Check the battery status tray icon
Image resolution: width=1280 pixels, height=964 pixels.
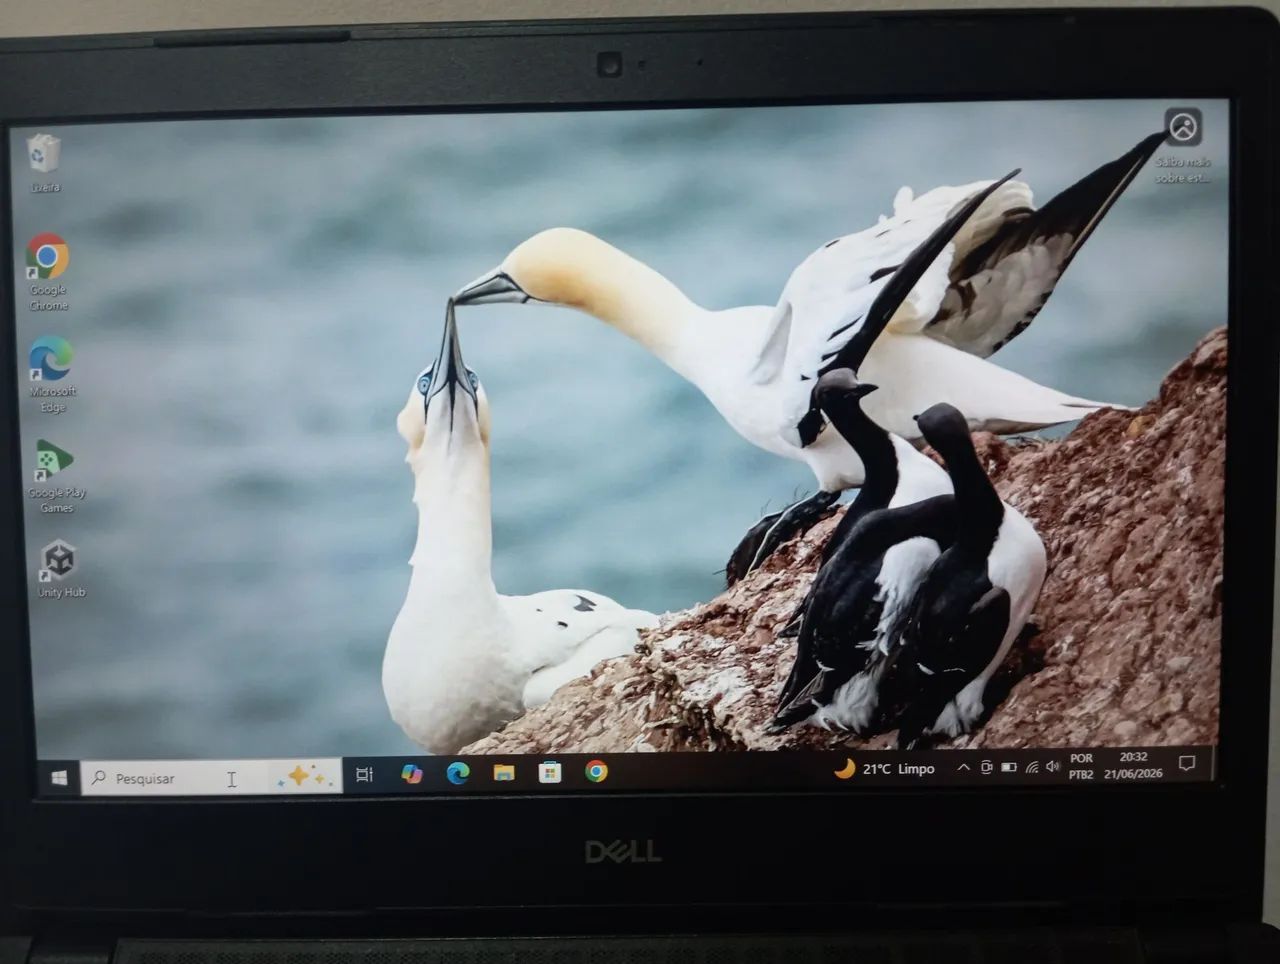click(1009, 767)
